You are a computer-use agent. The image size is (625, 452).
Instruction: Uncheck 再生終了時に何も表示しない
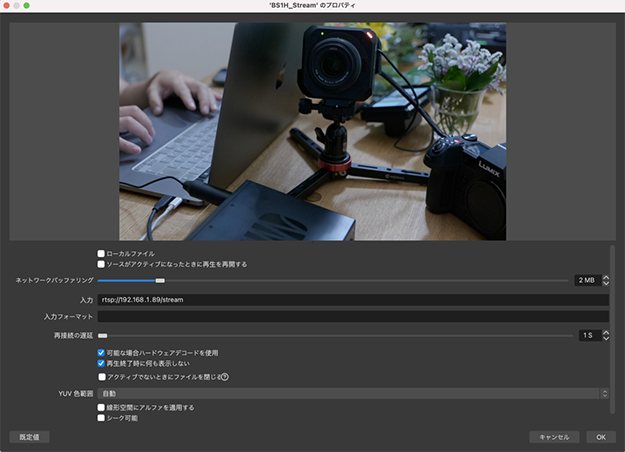(101, 364)
